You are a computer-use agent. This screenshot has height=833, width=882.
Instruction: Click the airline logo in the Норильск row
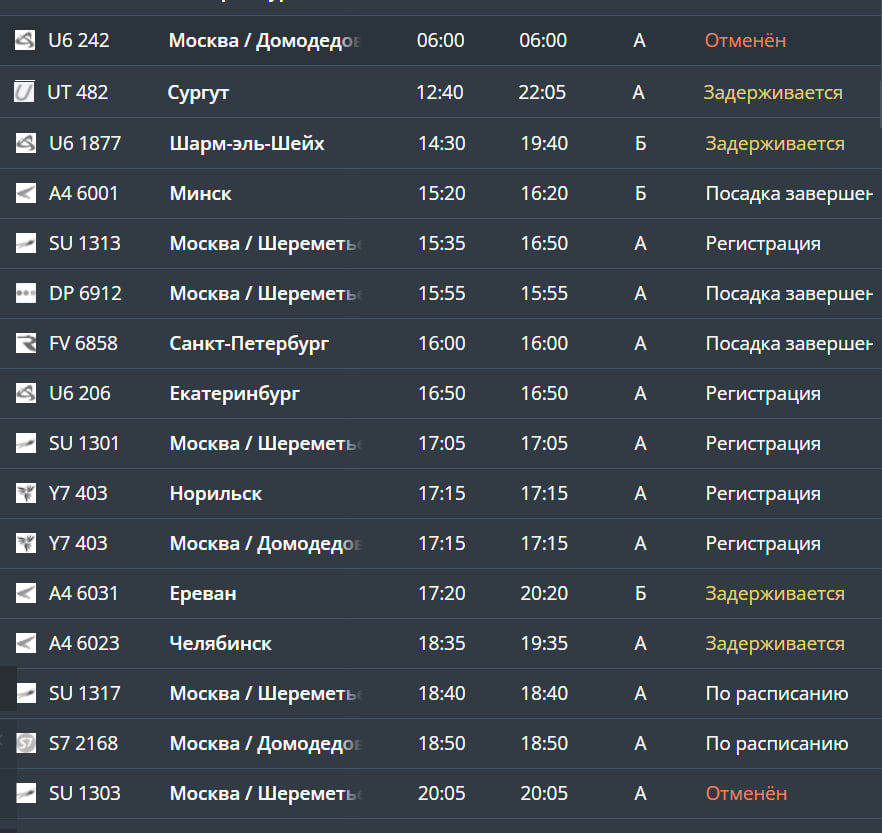click(26, 494)
